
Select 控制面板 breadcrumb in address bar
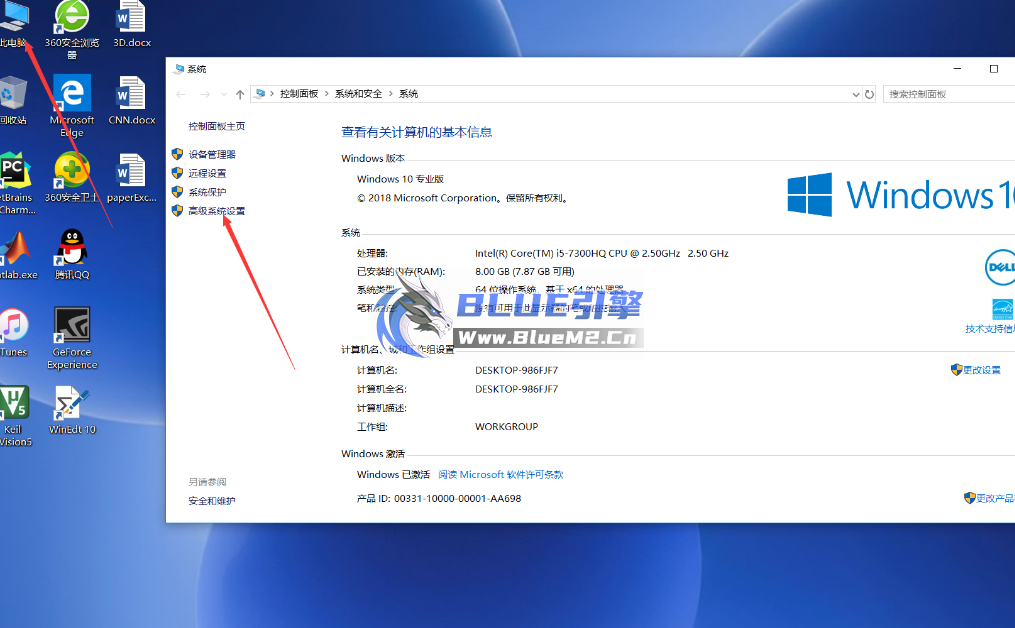coord(299,94)
